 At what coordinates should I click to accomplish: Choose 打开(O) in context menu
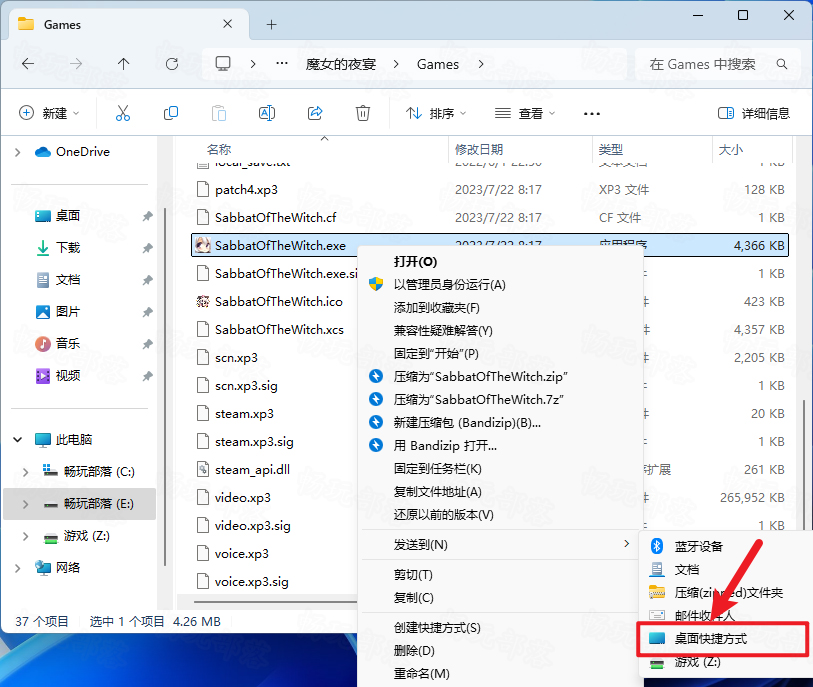pos(415,262)
